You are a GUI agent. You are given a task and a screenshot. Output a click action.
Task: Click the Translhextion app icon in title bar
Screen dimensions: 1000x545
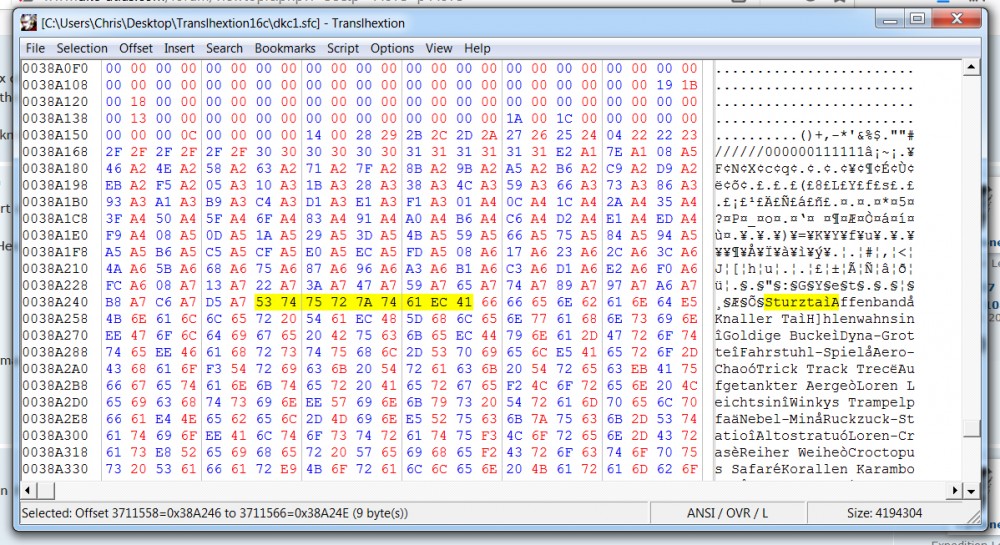pyautogui.click(x=29, y=20)
